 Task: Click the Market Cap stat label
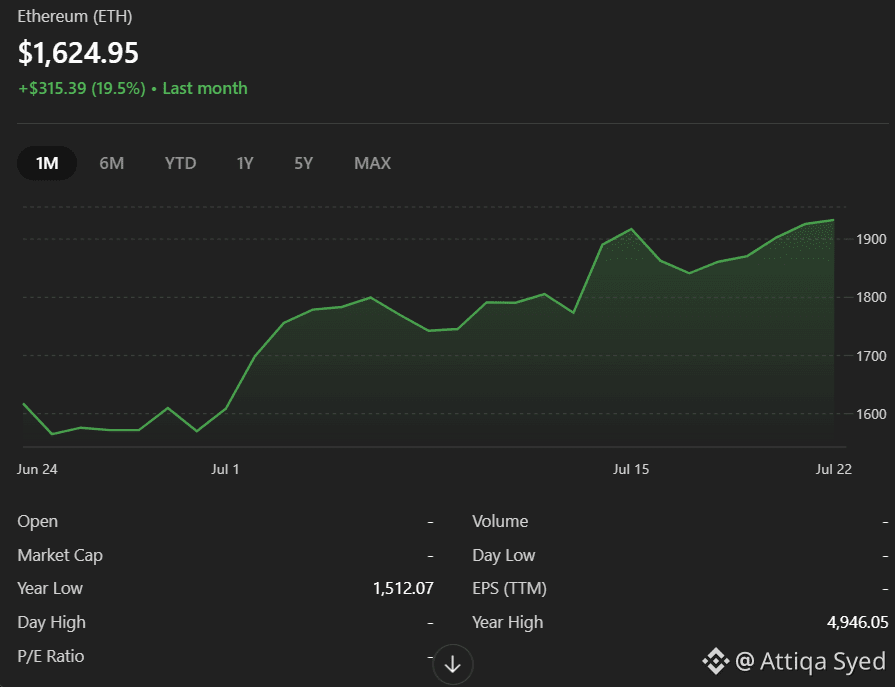[x=60, y=555]
